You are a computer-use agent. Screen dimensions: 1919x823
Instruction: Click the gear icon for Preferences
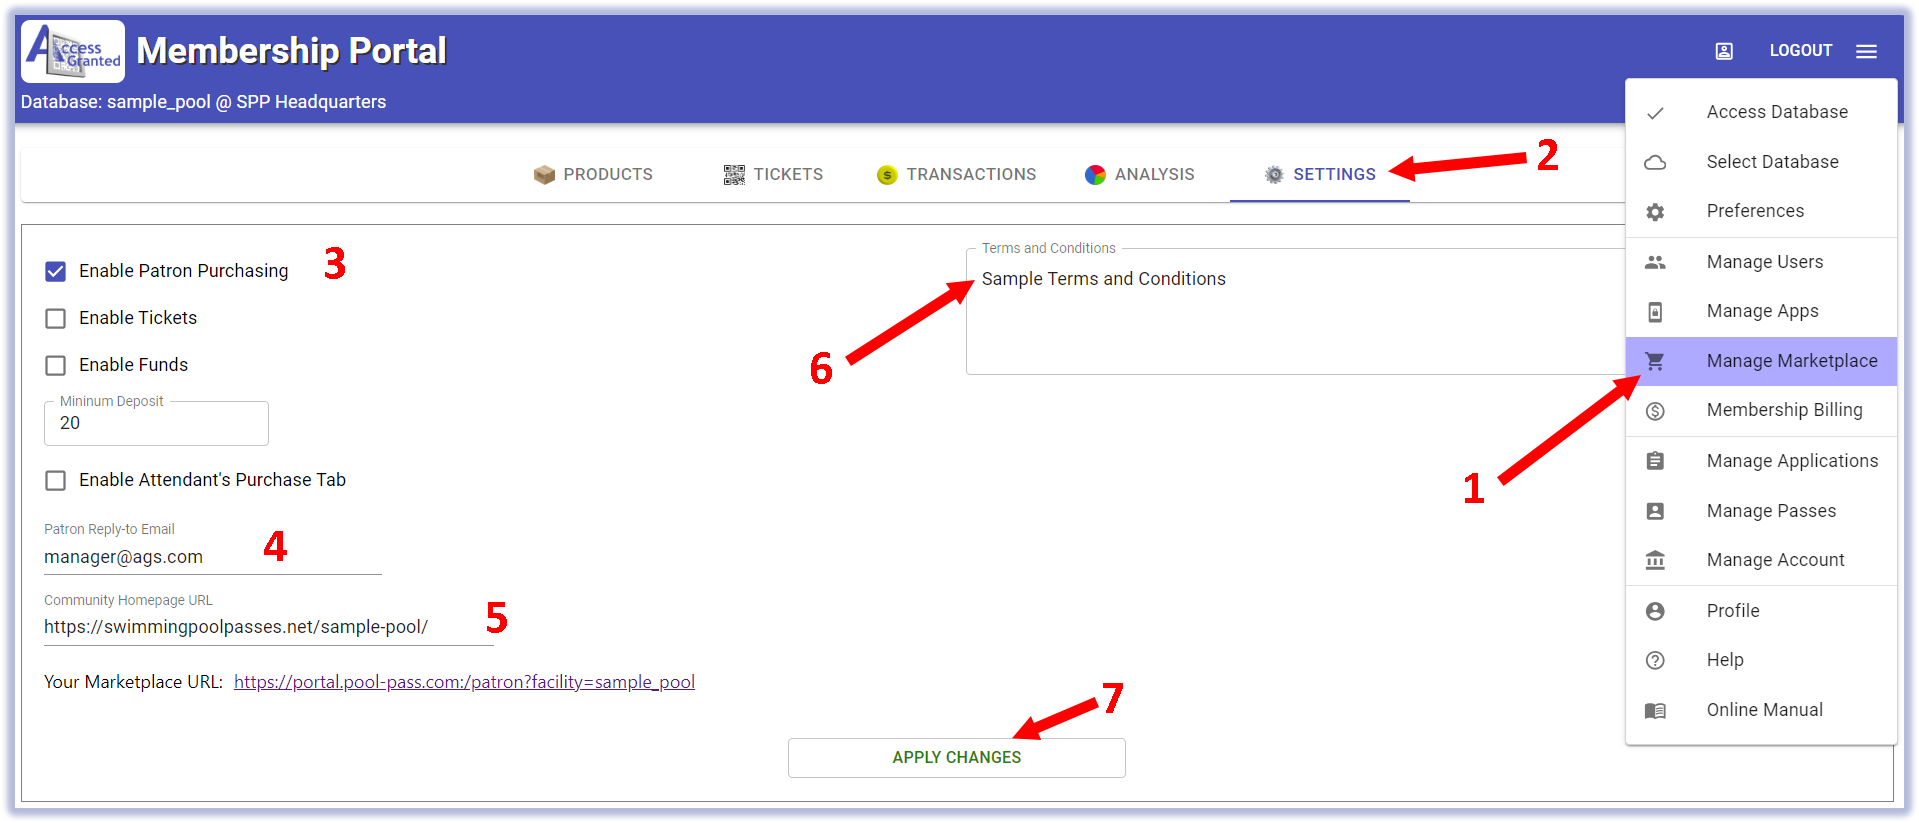pyautogui.click(x=1655, y=212)
